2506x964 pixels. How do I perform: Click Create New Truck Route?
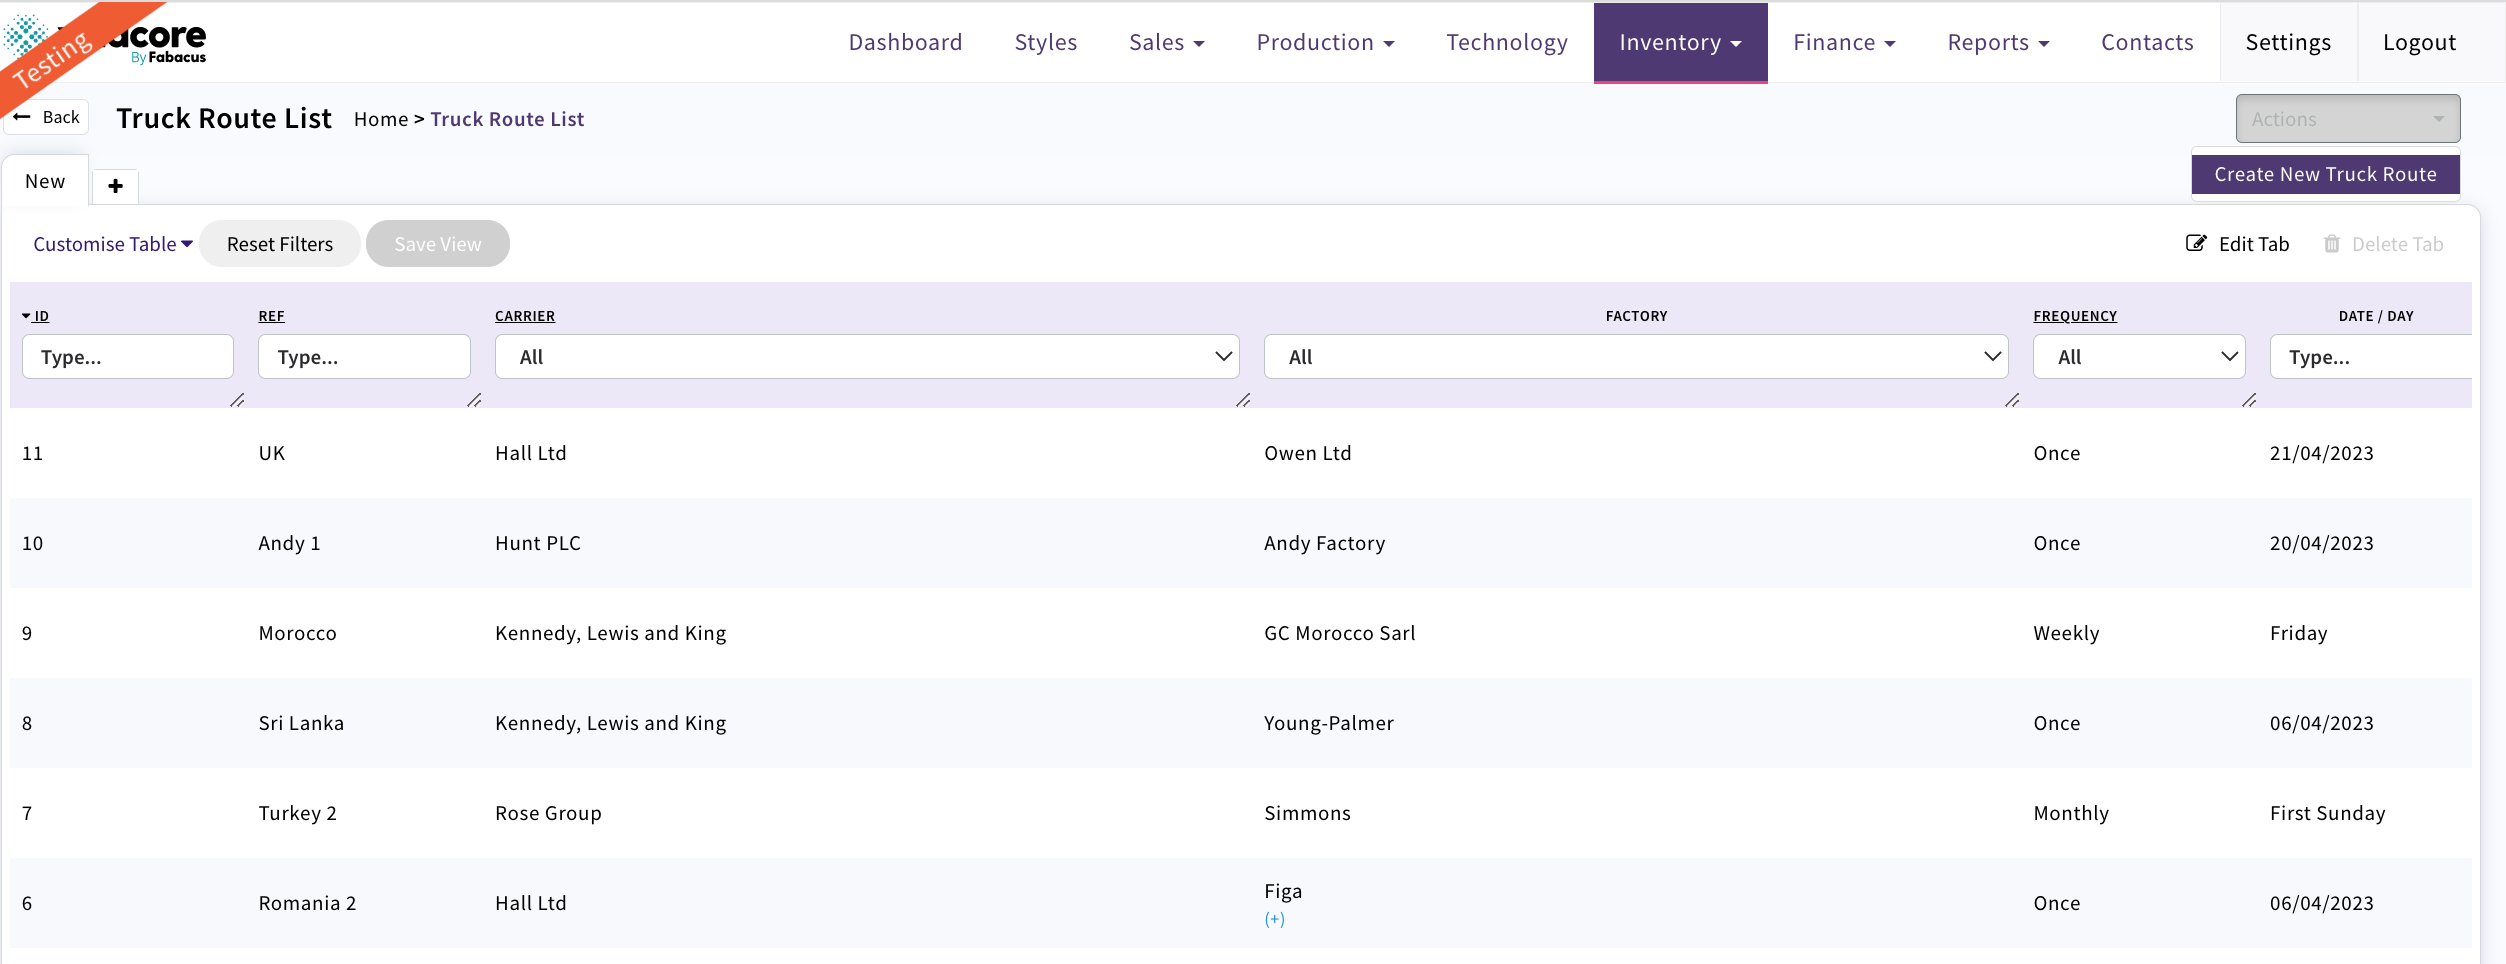point(2324,173)
